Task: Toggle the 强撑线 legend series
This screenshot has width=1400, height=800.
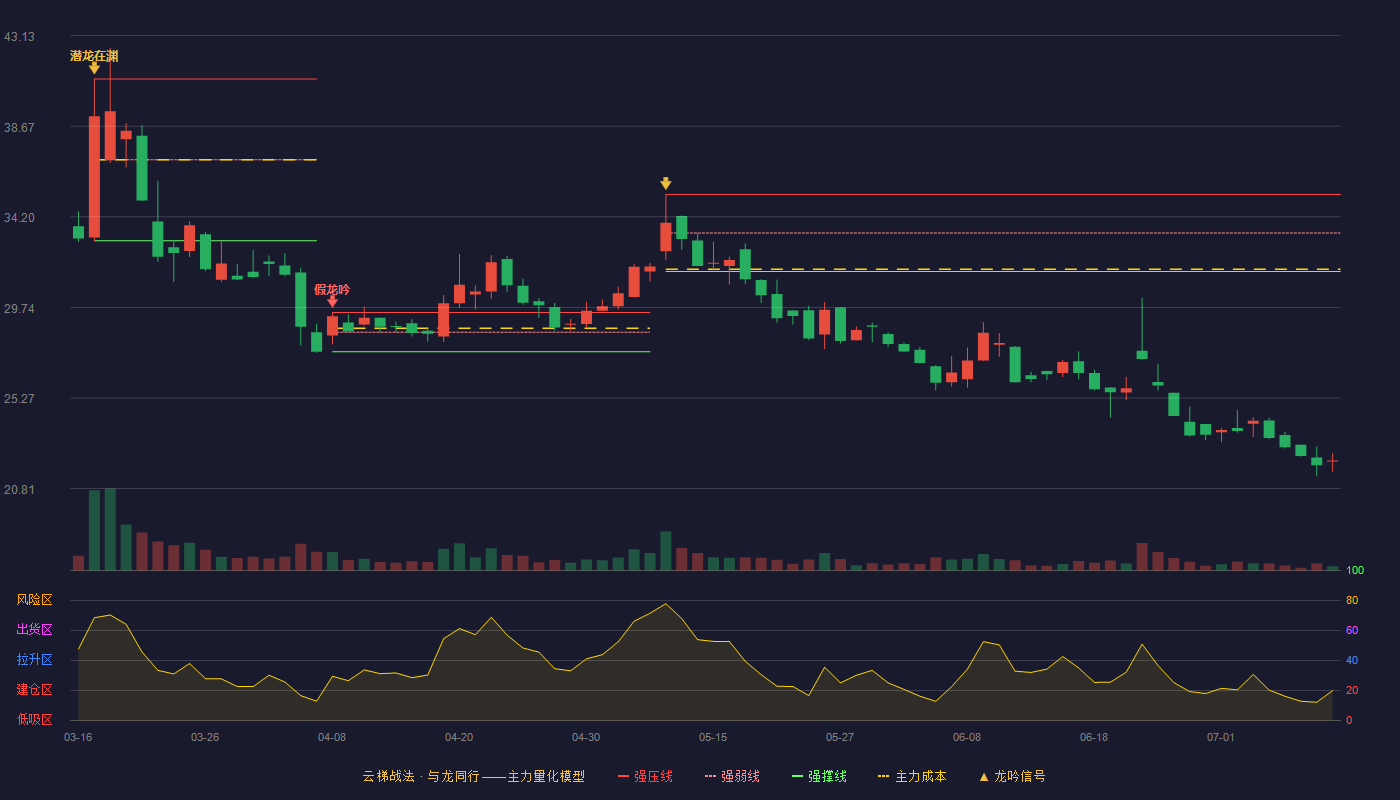Action: [x=819, y=776]
